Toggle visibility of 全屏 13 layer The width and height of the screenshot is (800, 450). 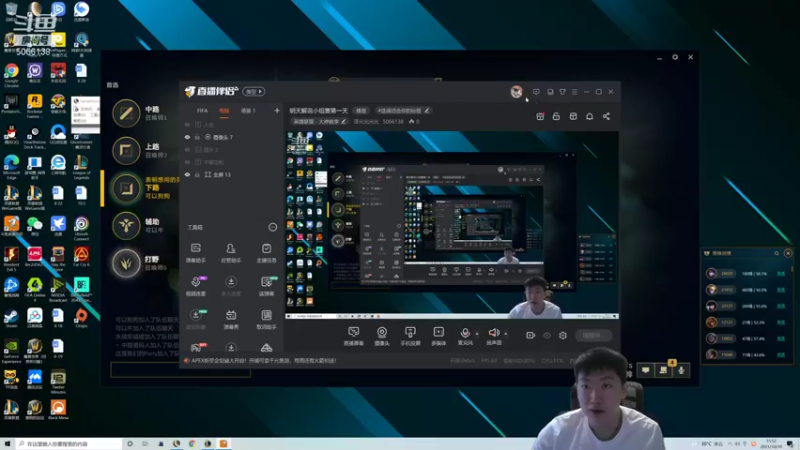coord(187,174)
